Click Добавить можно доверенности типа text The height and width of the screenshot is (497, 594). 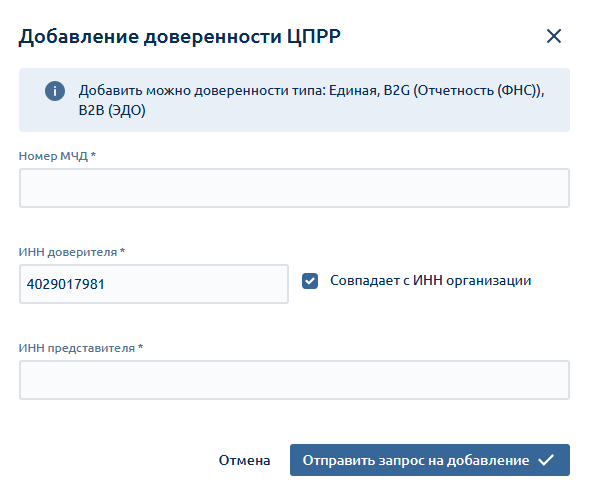click(202, 91)
